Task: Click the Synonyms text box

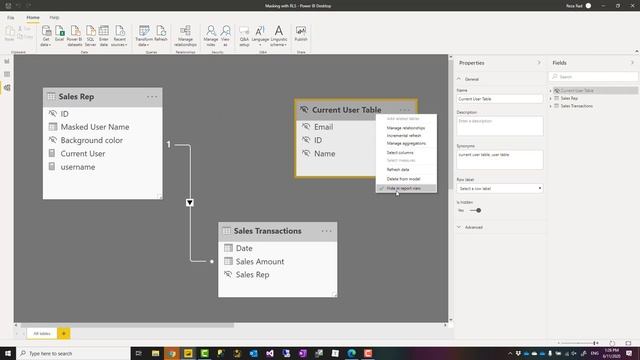Action: point(500,160)
